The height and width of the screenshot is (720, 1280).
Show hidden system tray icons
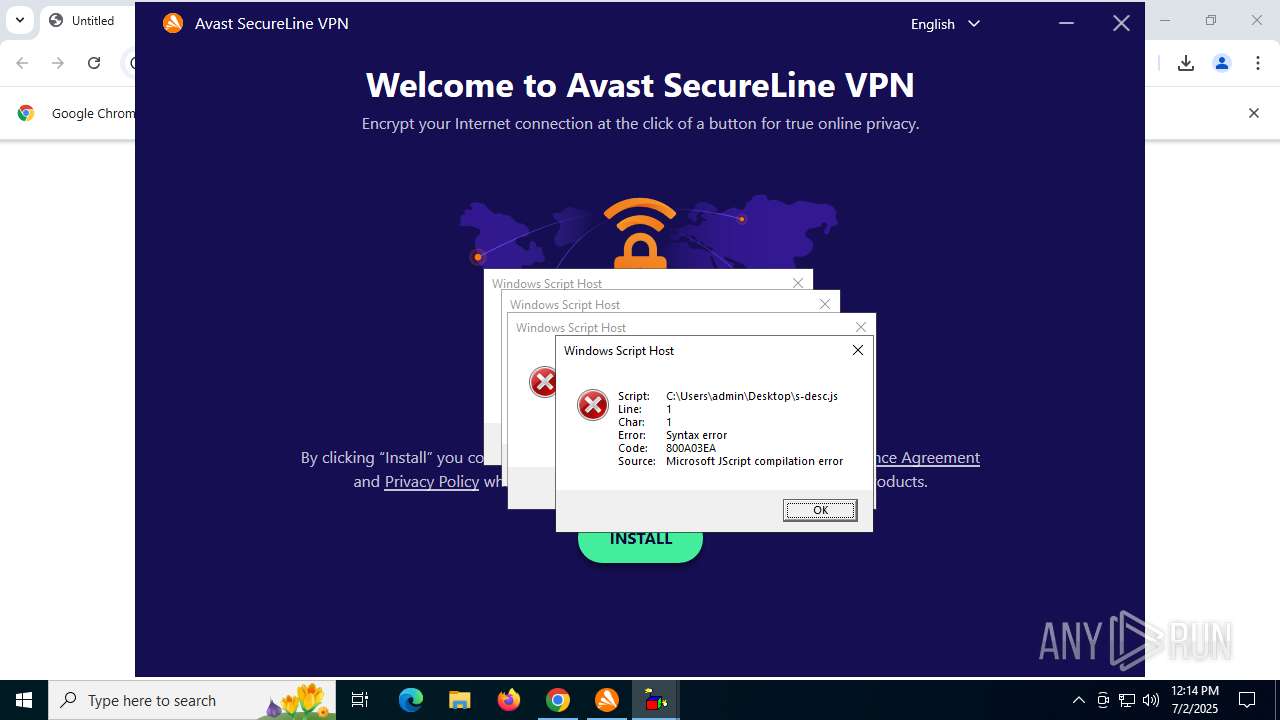(1078, 700)
